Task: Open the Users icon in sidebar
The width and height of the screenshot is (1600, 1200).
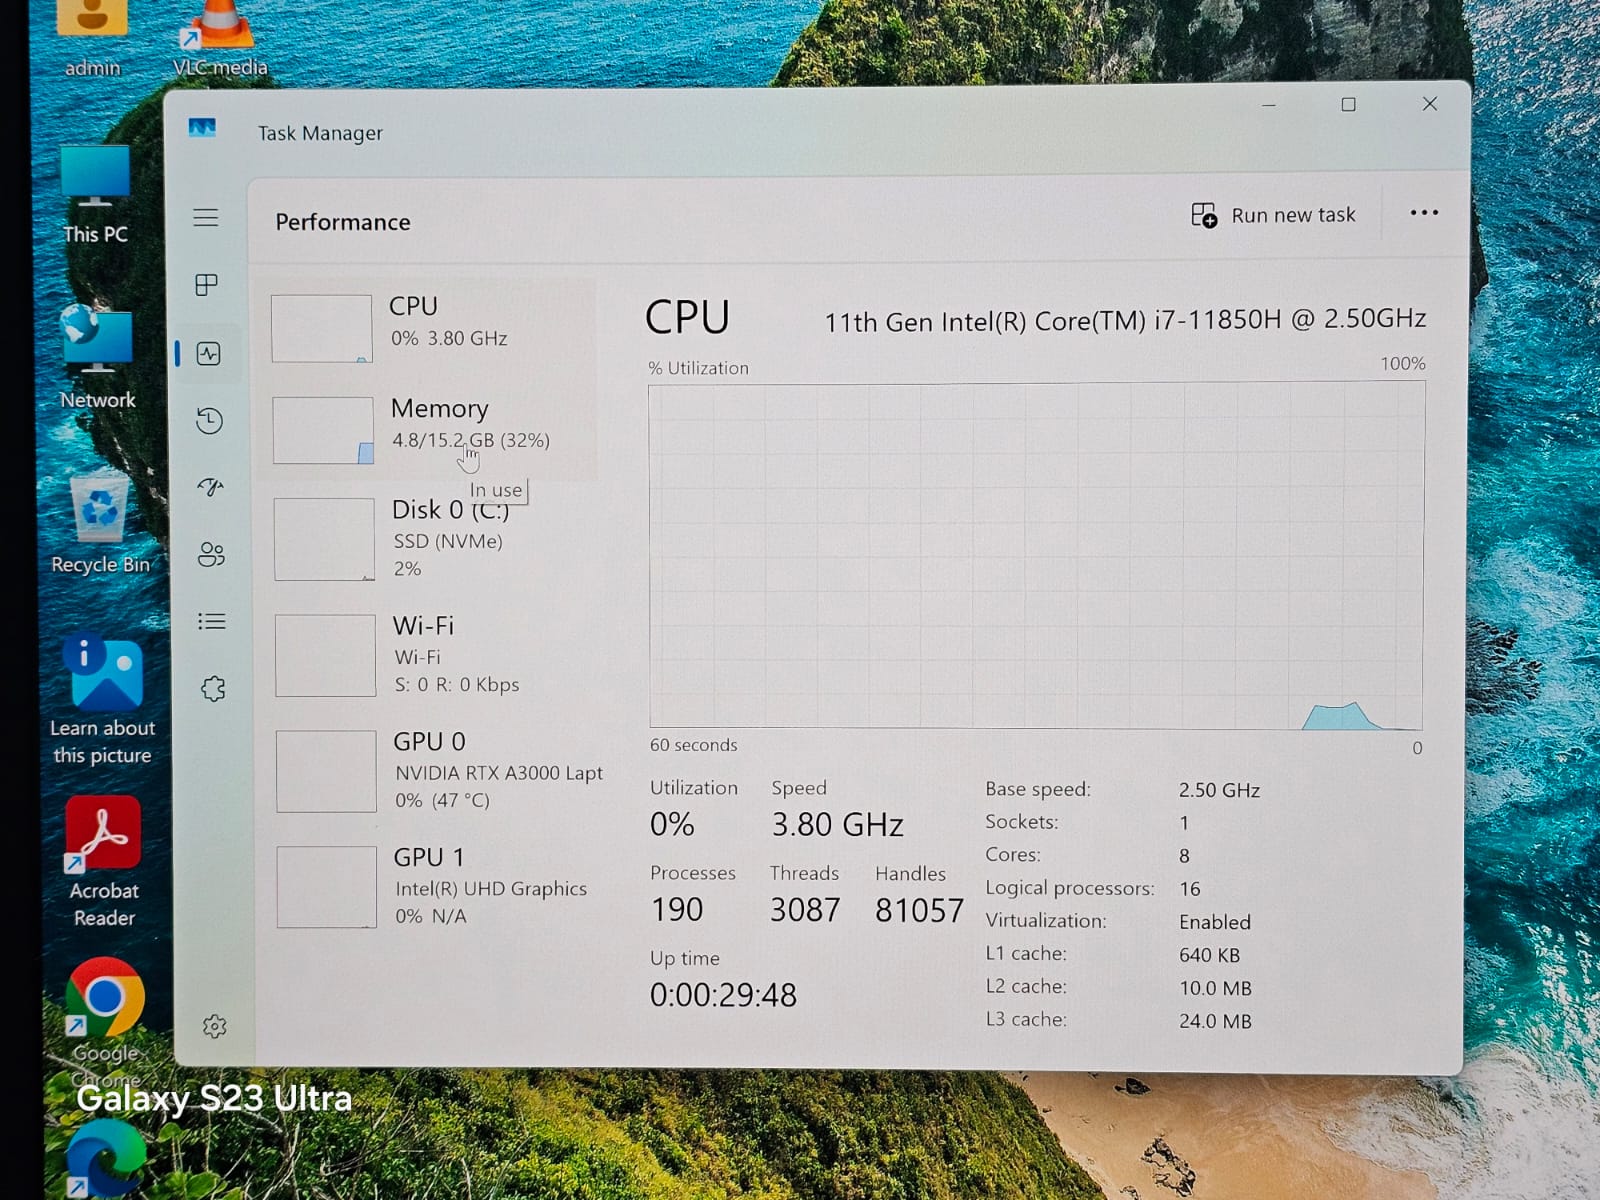Action: (211, 554)
